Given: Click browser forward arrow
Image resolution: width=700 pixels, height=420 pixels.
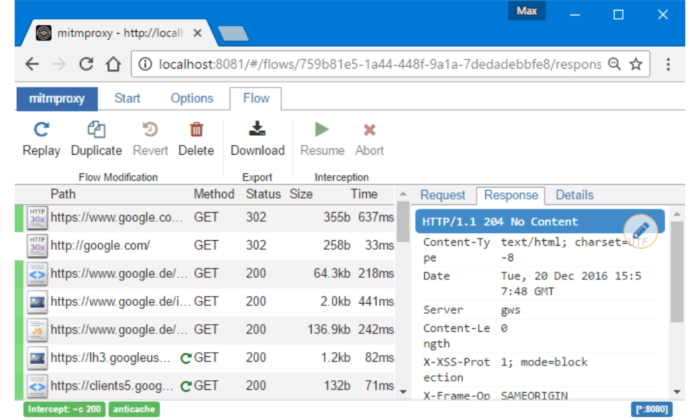Looking at the screenshot, I should (59, 65).
